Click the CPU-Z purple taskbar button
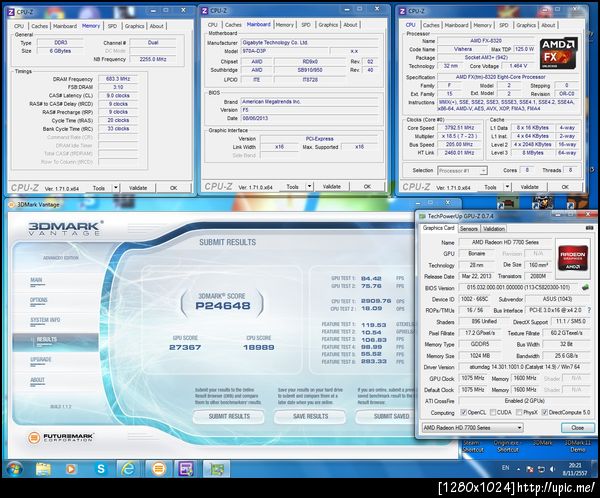Screen dimensions: 600x498 (186, 469)
